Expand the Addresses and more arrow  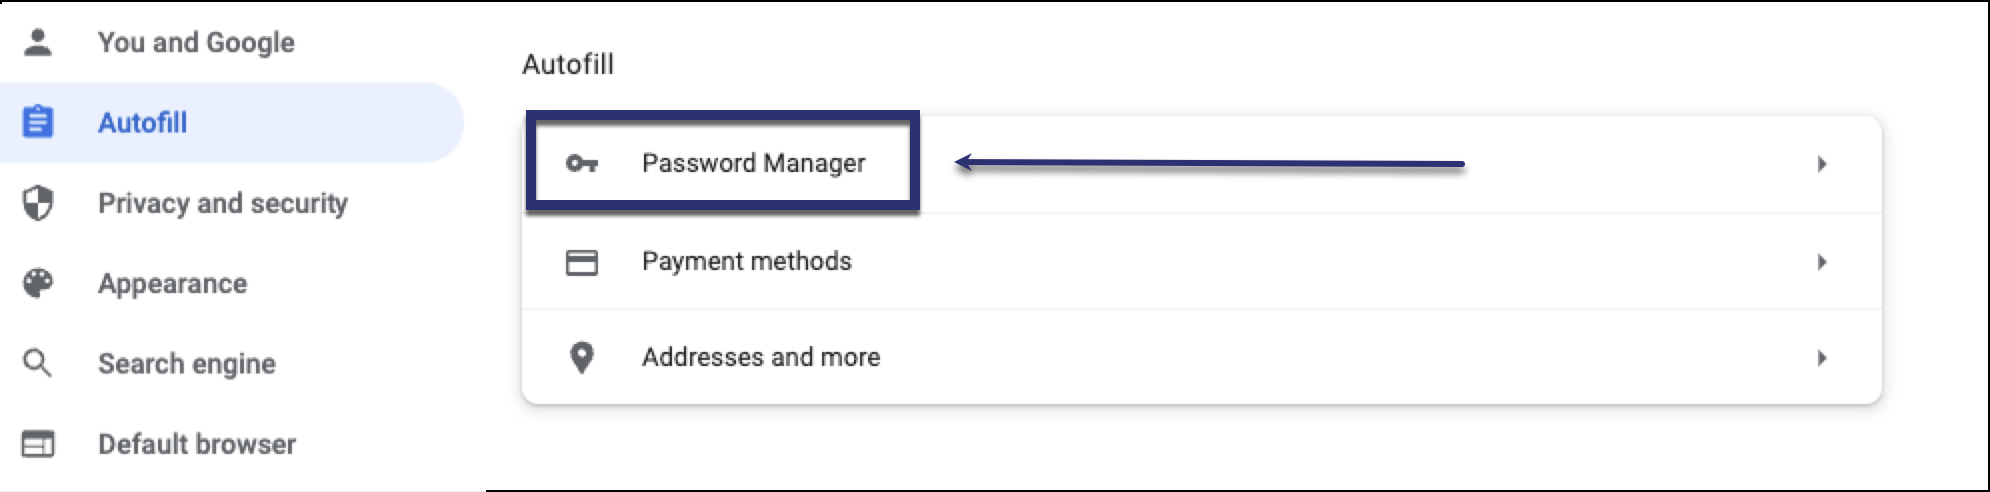pyautogui.click(x=1822, y=358)
